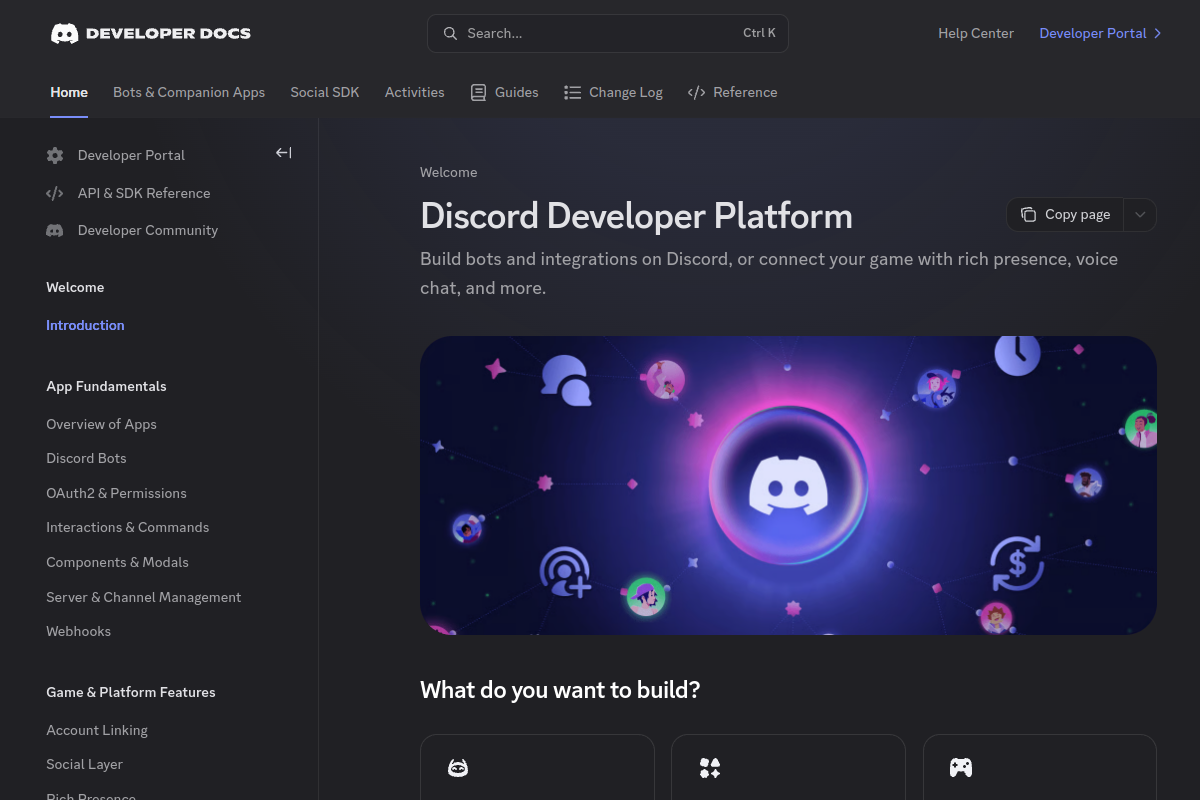Image resolution: width=1200 pixels, height=800 pixels.
Task: Open the Change Log tab
Action: click(613, 92)
